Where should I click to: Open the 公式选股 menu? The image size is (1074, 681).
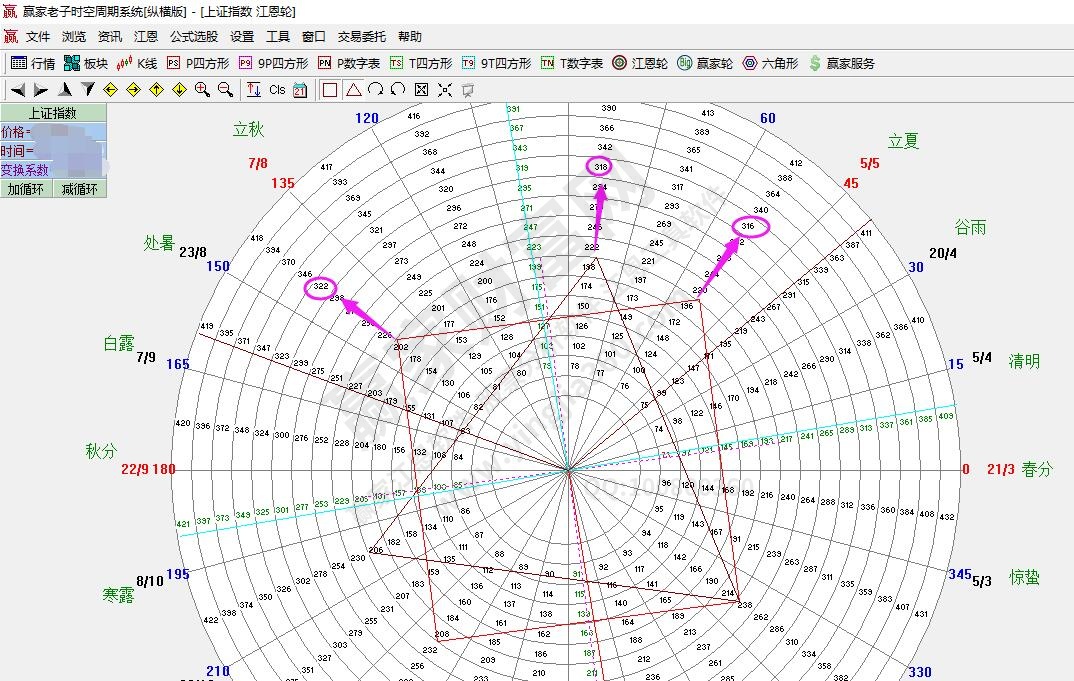(x=193, y=37)
